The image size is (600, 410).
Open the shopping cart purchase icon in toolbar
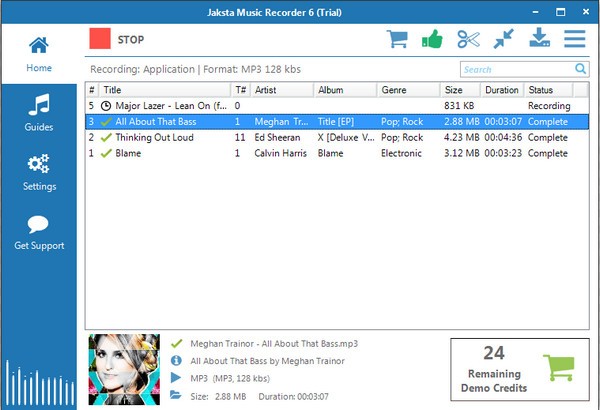point(397,39)
